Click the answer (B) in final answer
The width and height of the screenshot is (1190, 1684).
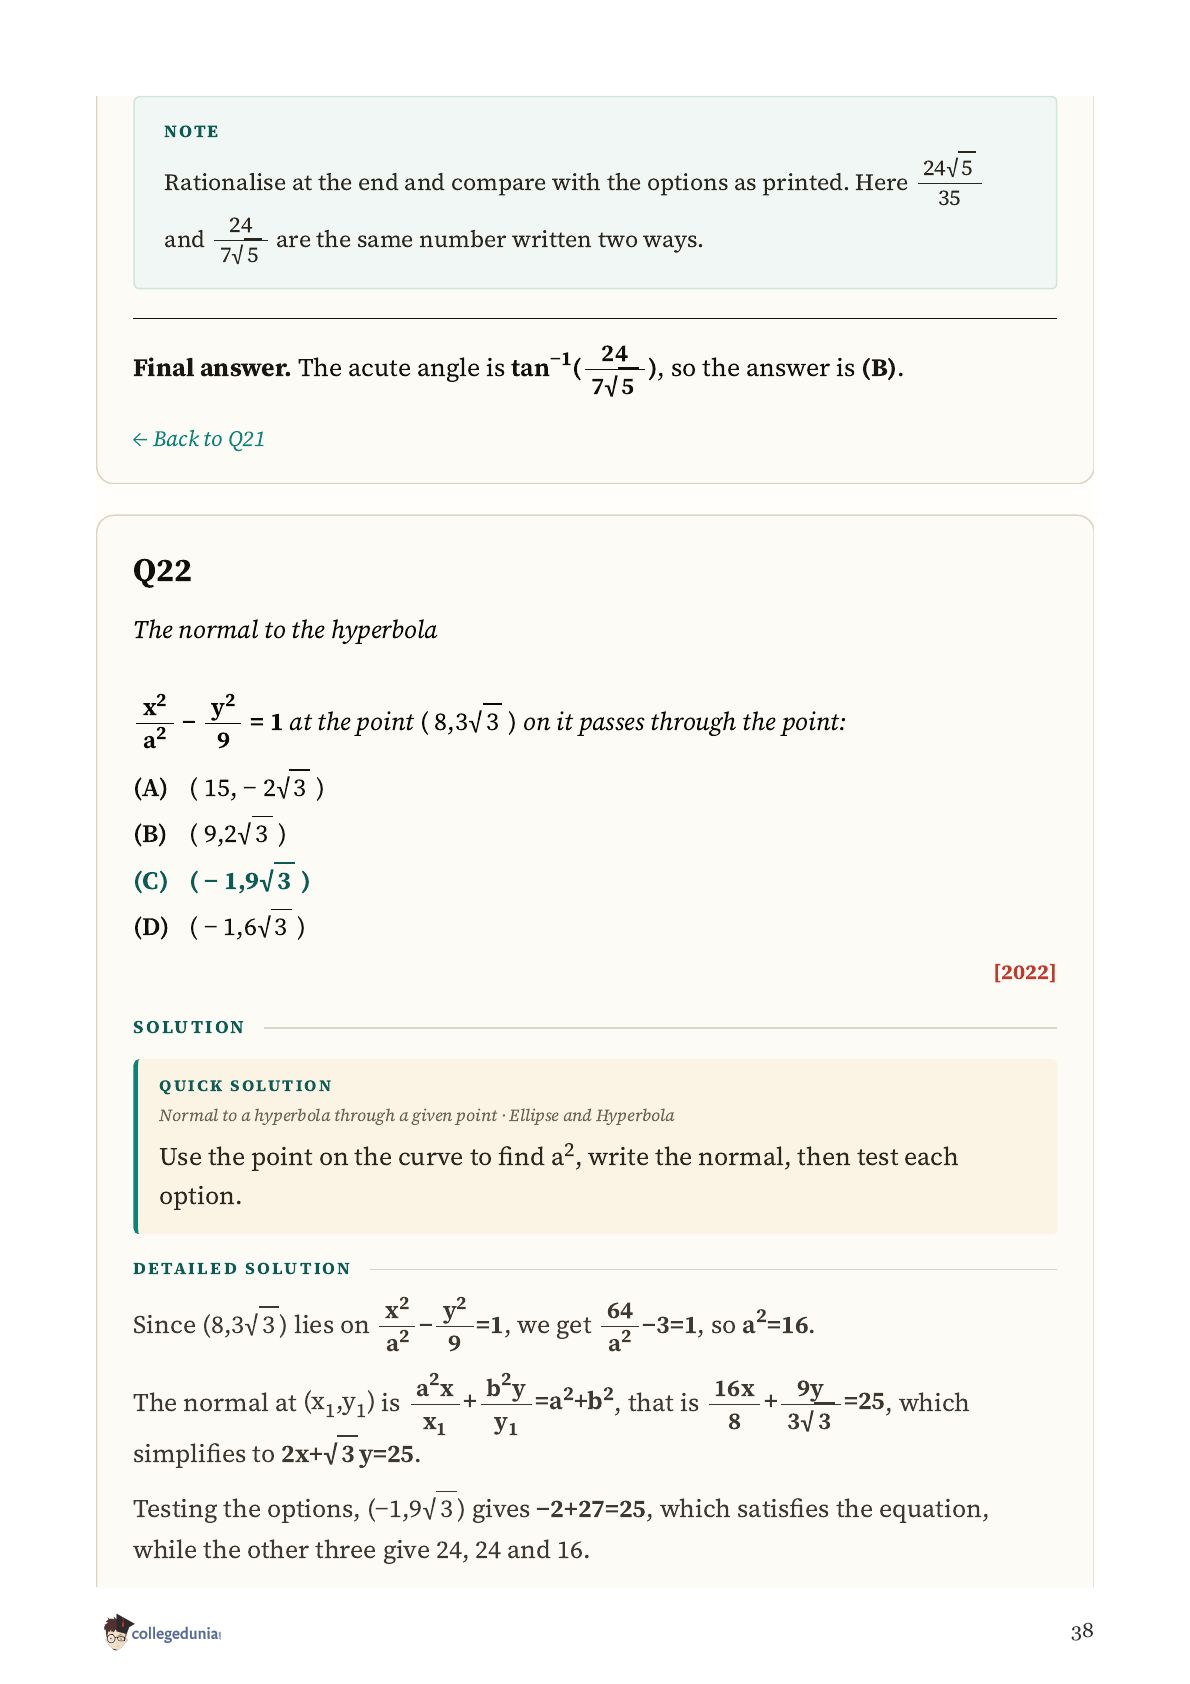pyautogui.click(x=879, y=368)
